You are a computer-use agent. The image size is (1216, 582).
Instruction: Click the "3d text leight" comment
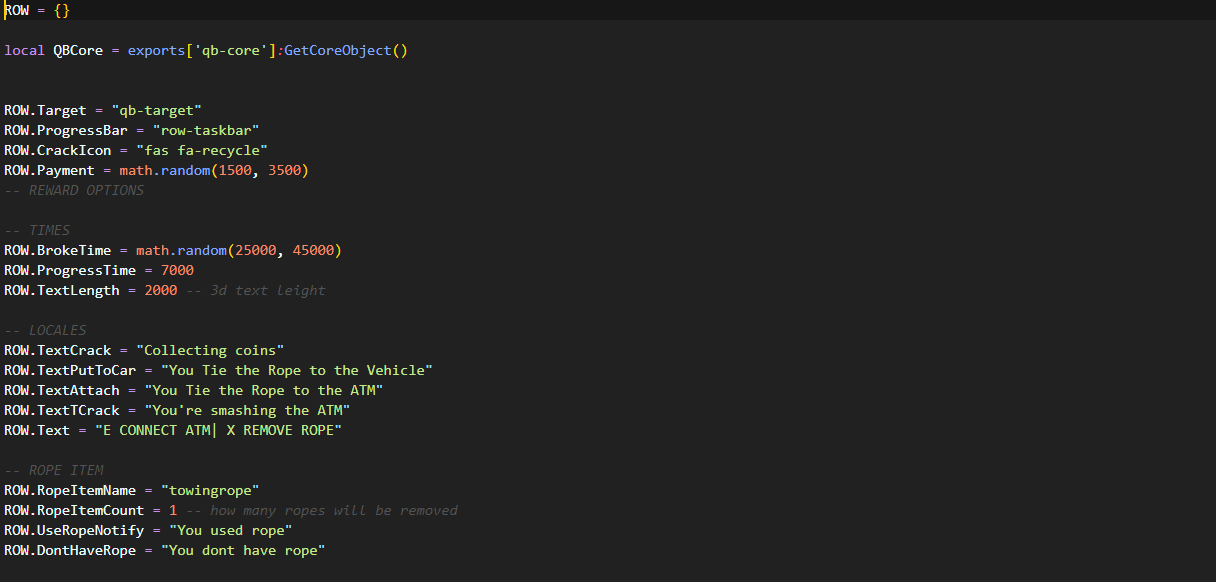point(267,290)
